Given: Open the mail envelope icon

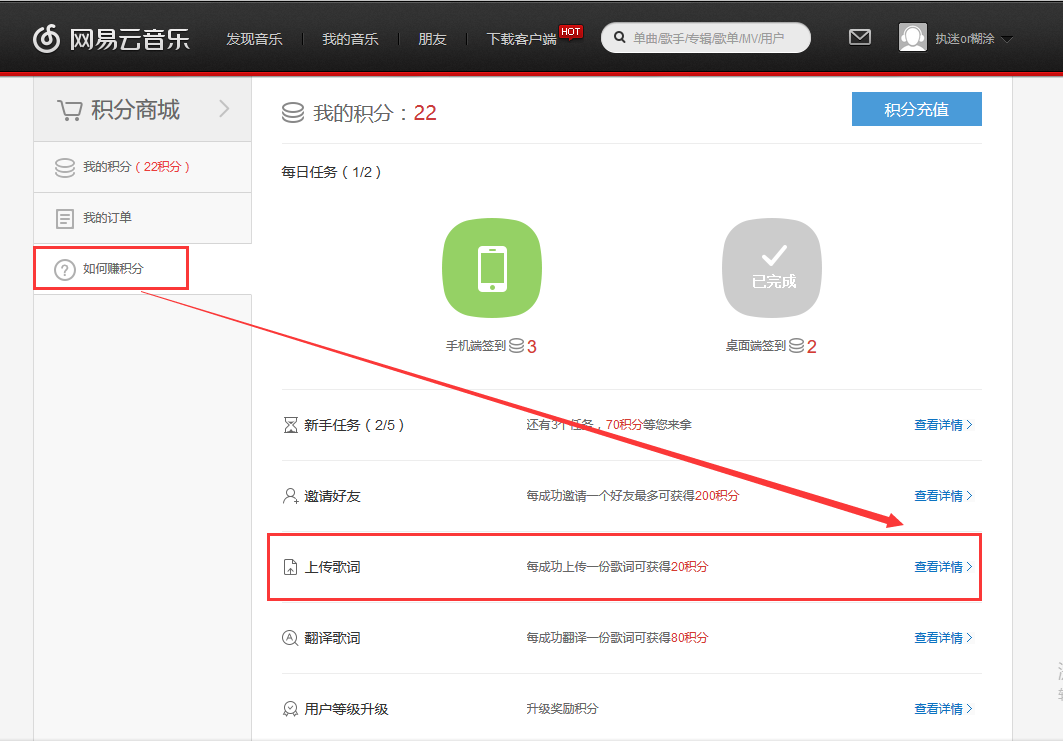Looking at the screenshot, I should pos(859,36).
